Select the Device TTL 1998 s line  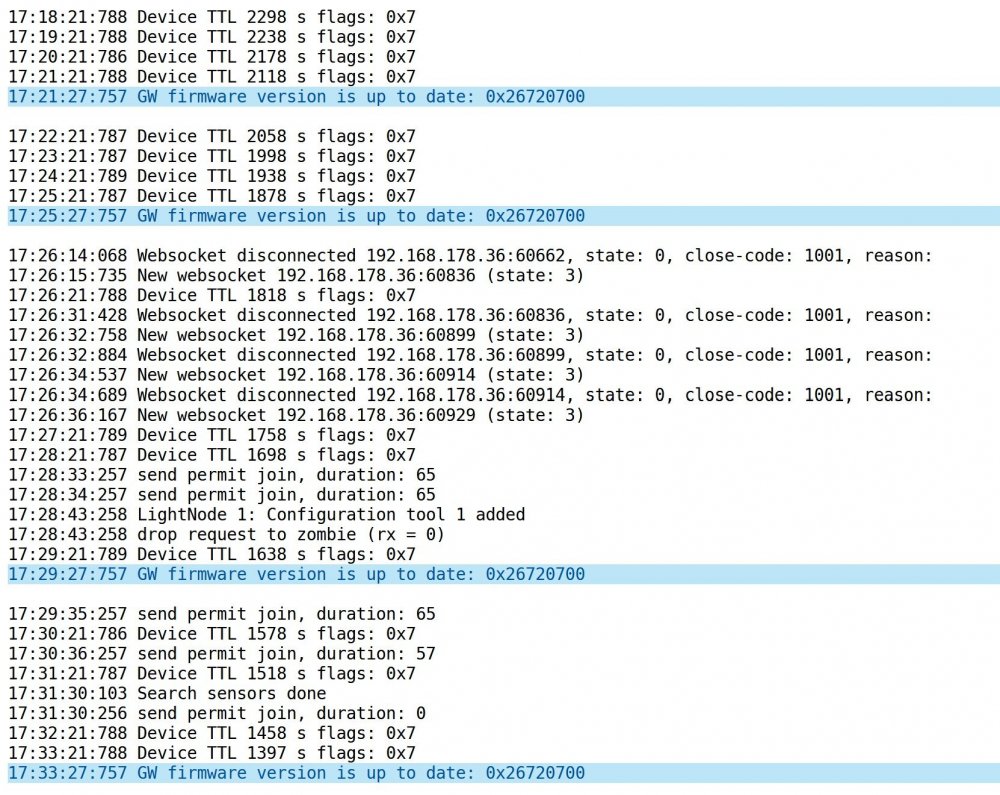pos(212,156)
